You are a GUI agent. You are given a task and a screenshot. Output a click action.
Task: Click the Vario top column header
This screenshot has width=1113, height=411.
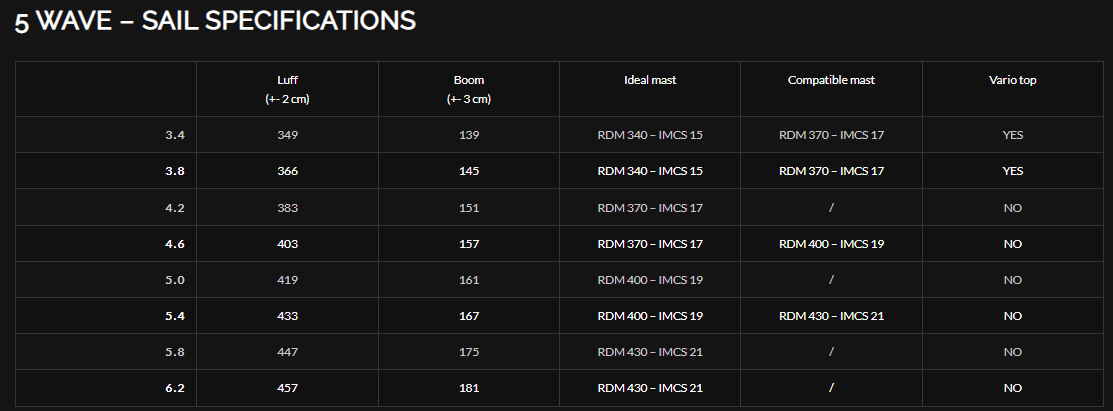1013,80
